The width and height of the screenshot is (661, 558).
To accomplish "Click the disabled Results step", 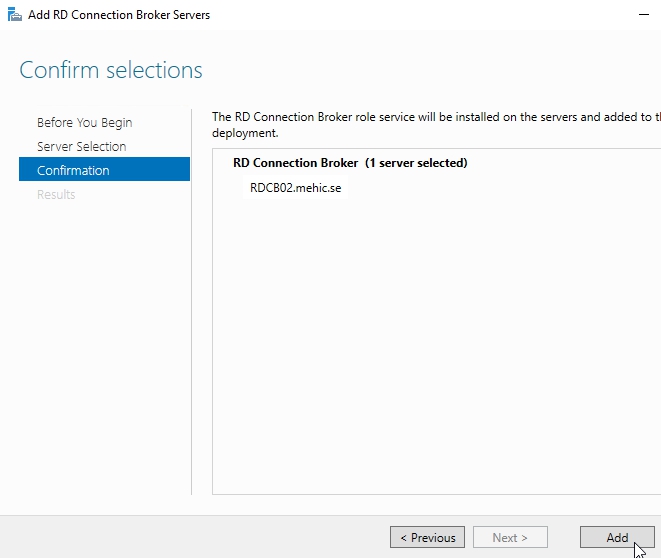I will 56,194.
